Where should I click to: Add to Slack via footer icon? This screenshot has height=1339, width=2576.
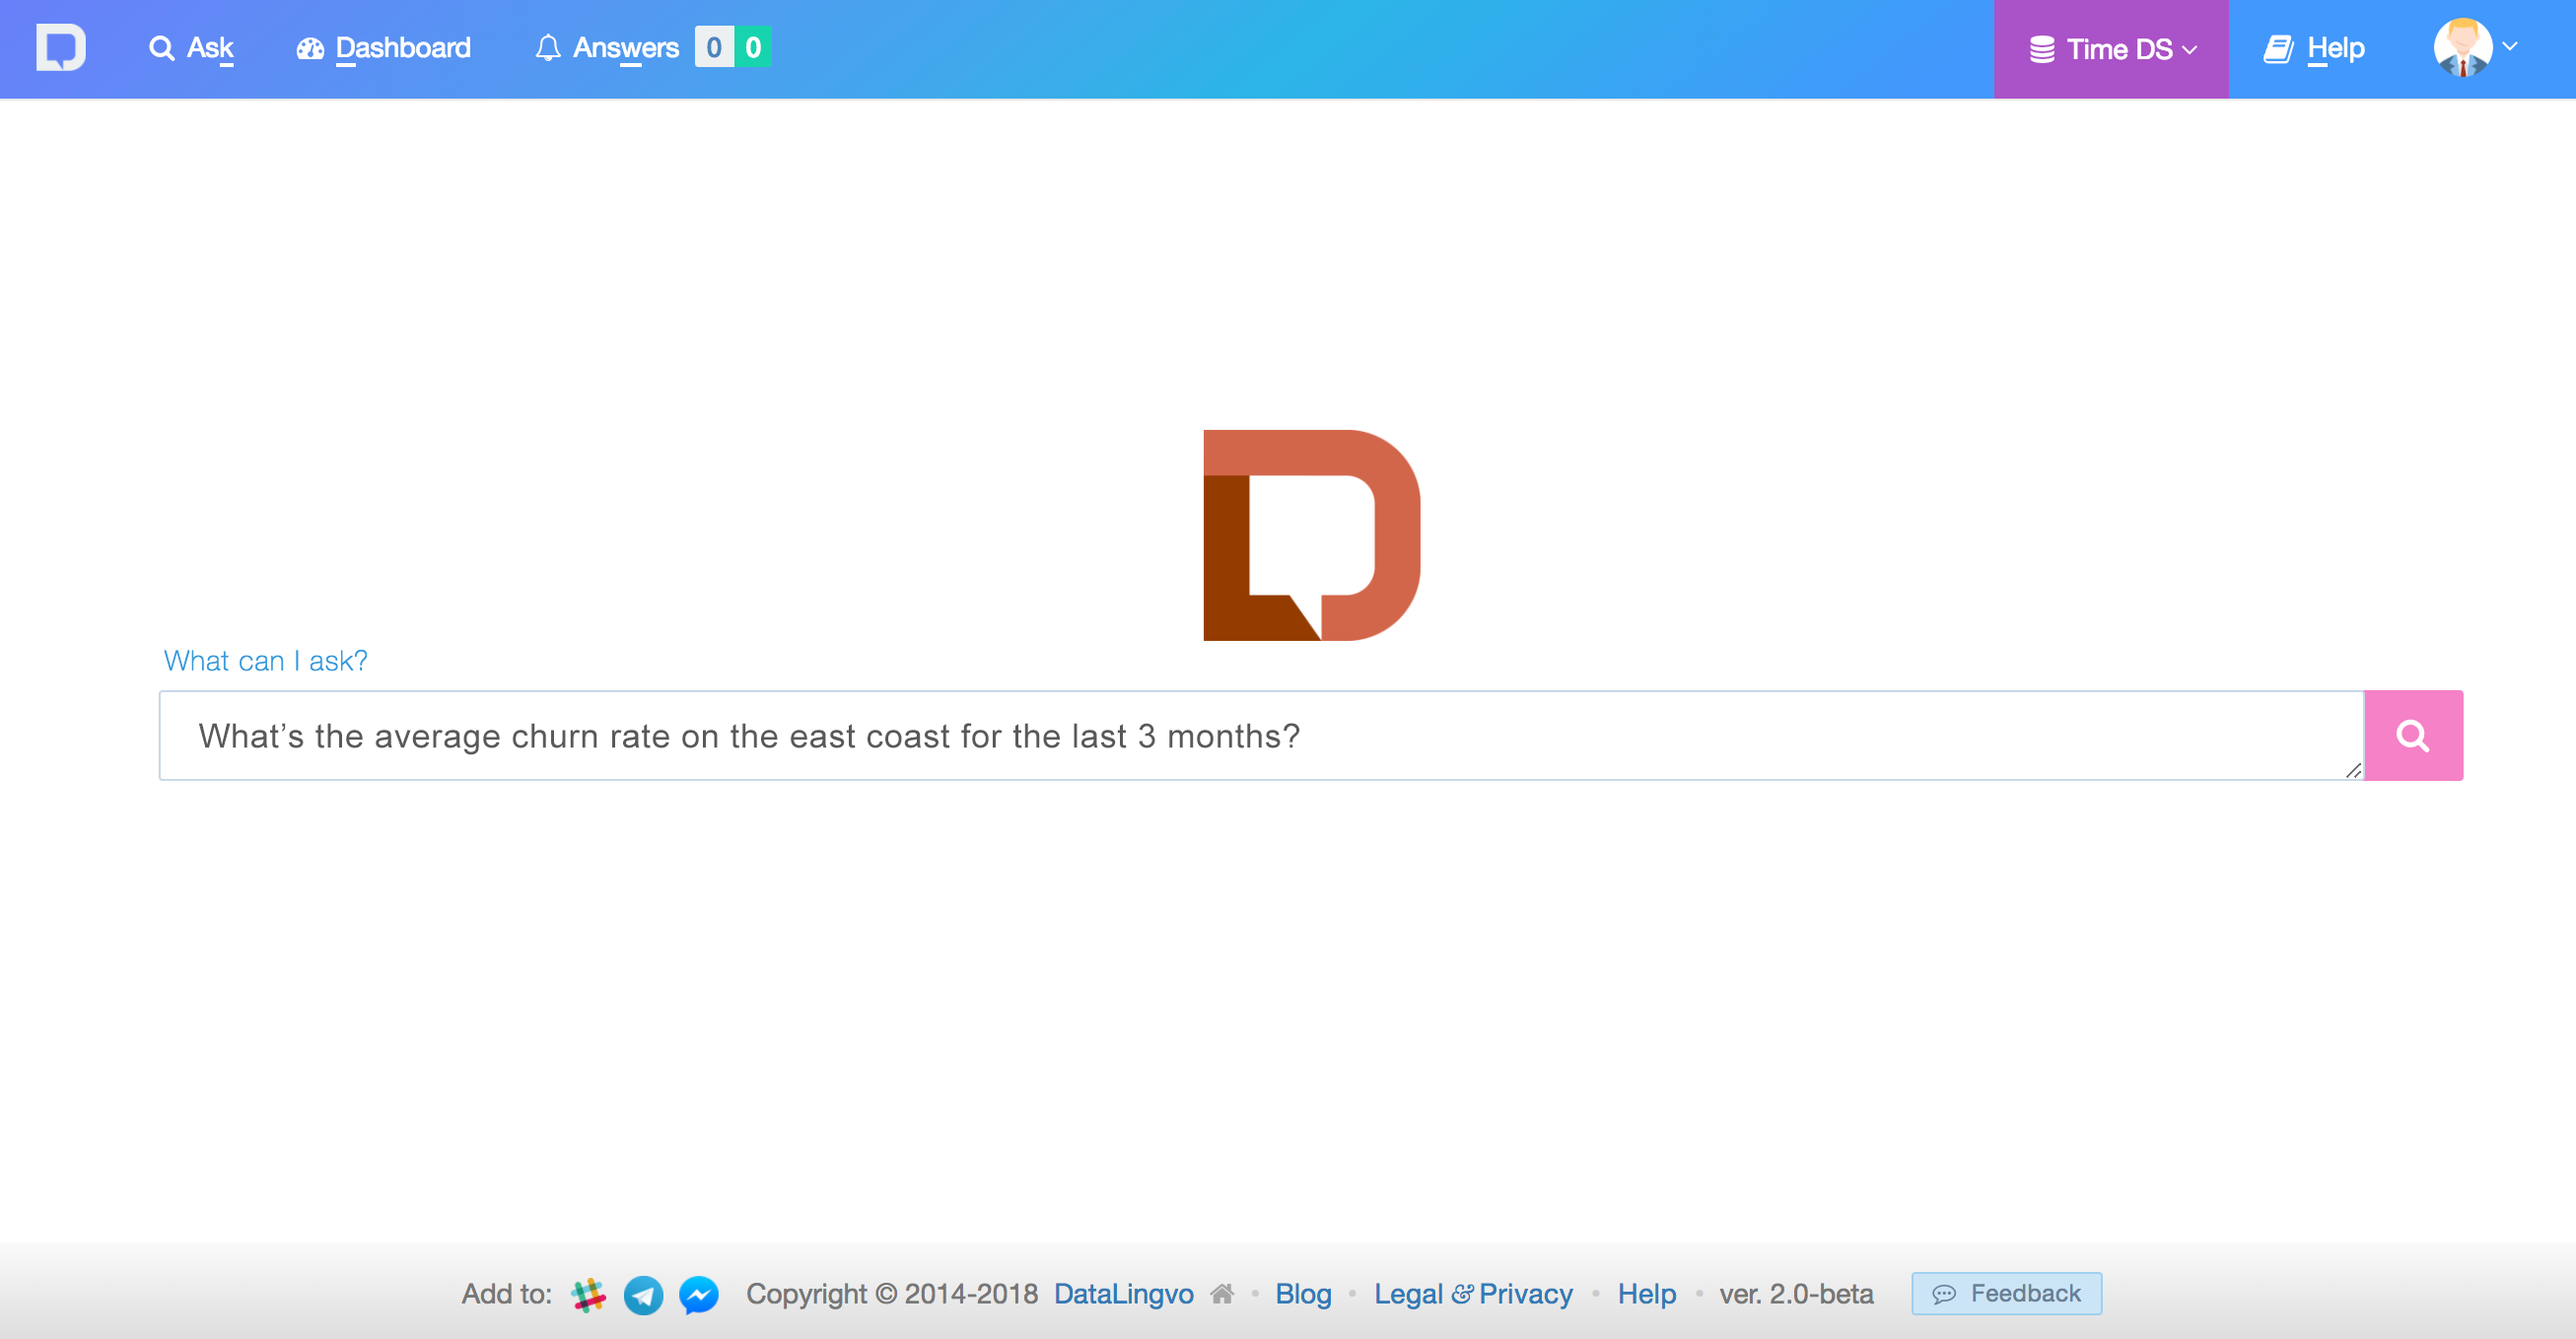pyautogui.click(x=588, y=1294)
